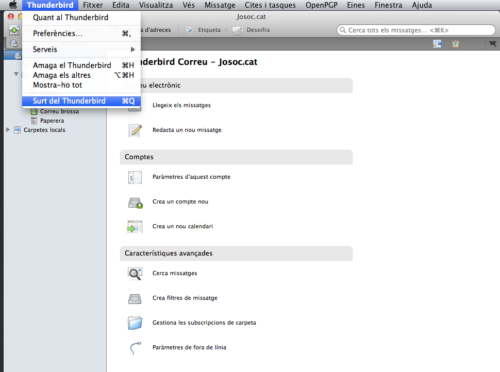Open the OpenPGP menu

pyautogui.click(x=322, y=5)
